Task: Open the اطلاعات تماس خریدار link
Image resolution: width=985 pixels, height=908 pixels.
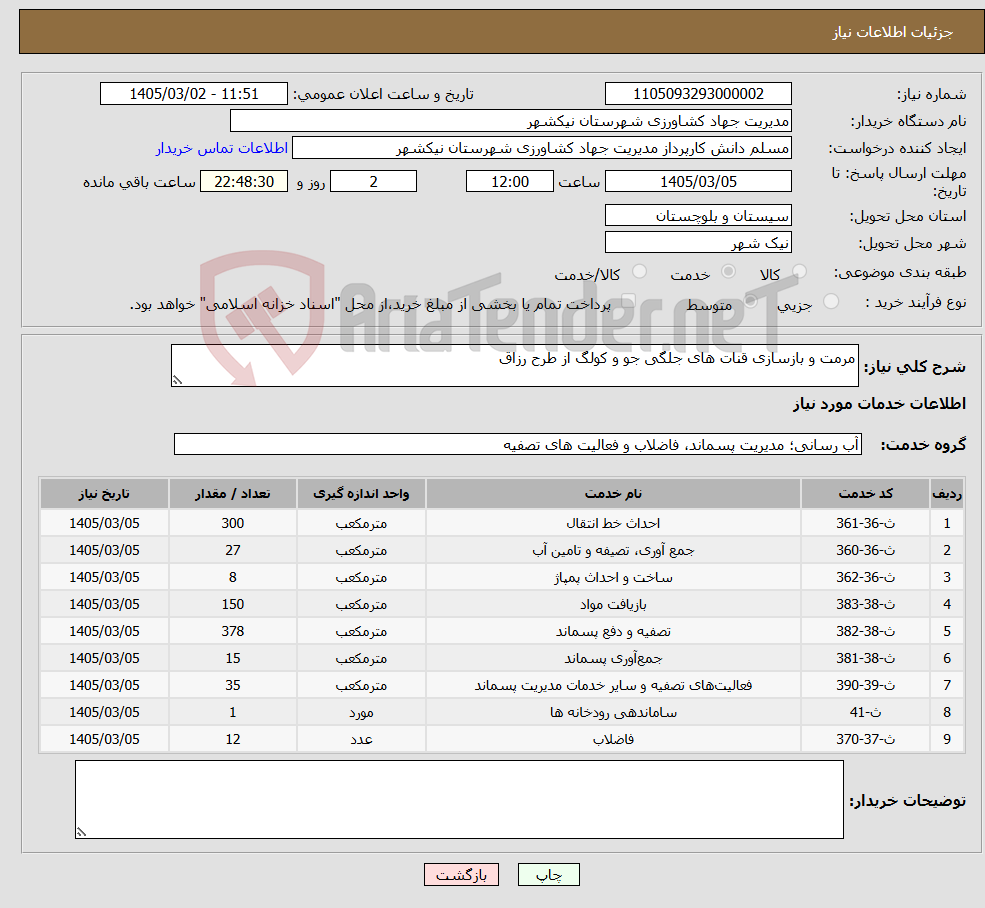Action: coord(222,148)
